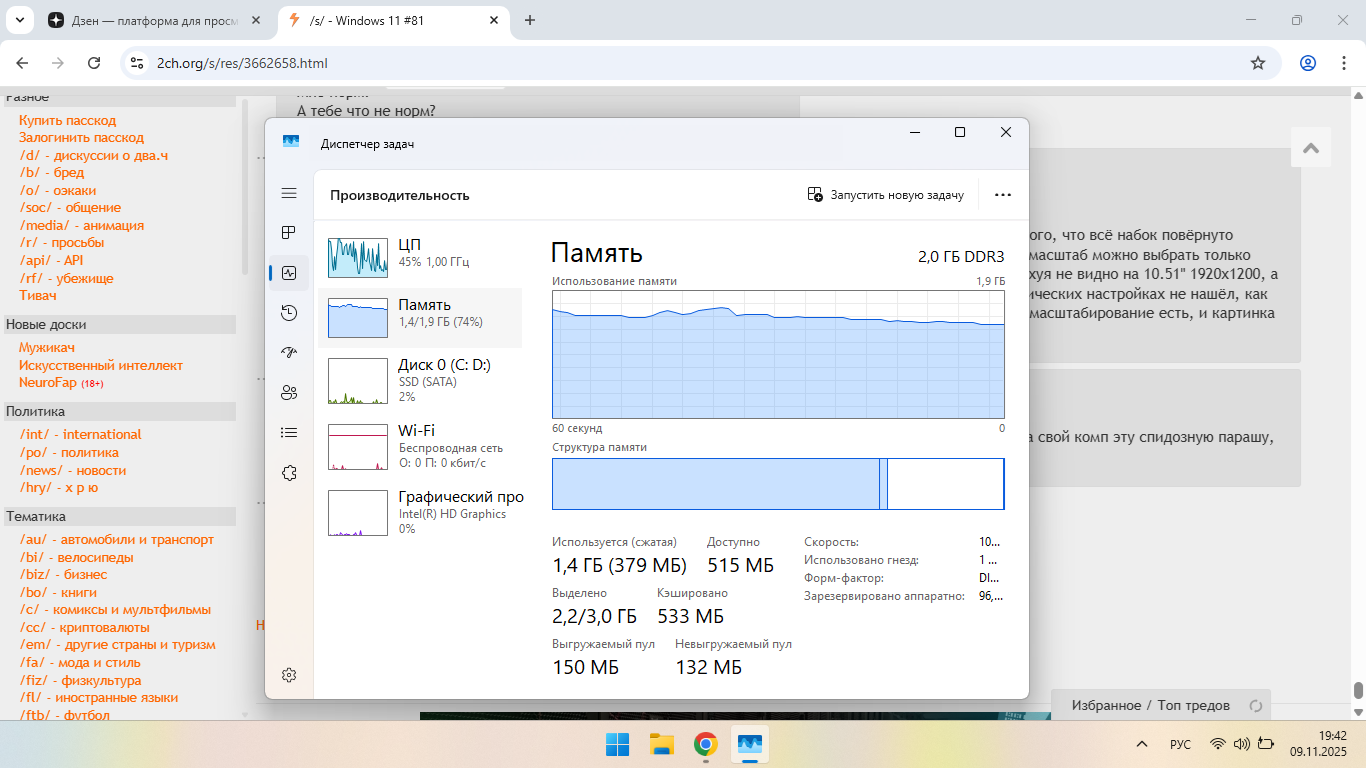Open the Users icon in Task Manager sidebar

pyautogui.click(x=289, y=392)
